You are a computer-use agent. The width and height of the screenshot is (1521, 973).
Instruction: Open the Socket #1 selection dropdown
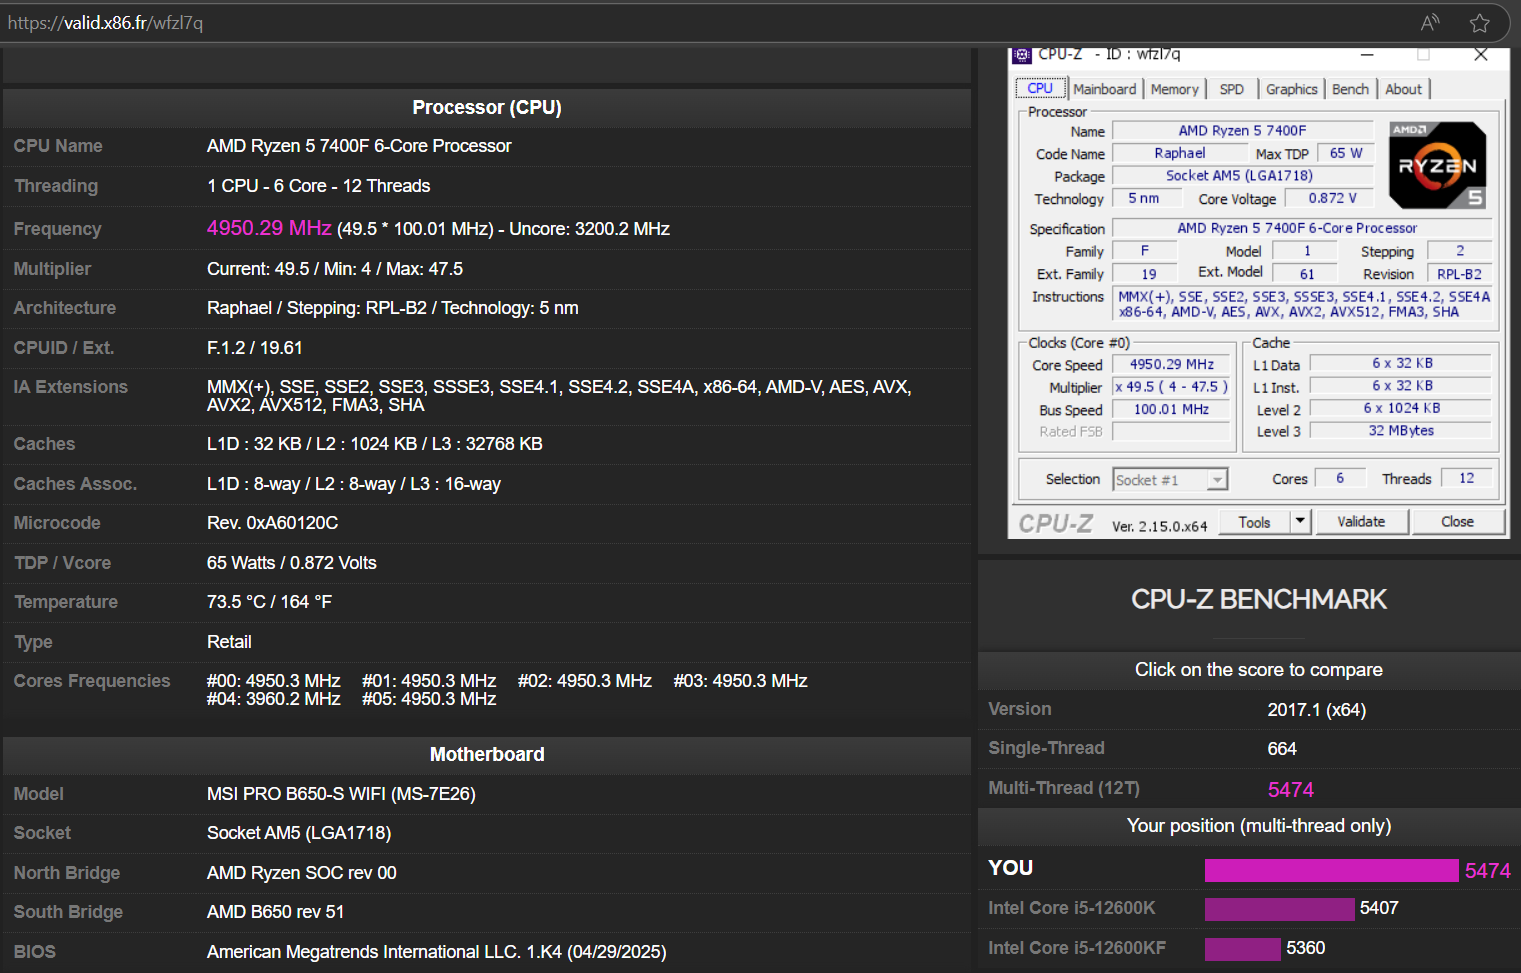coord(1170,480)
